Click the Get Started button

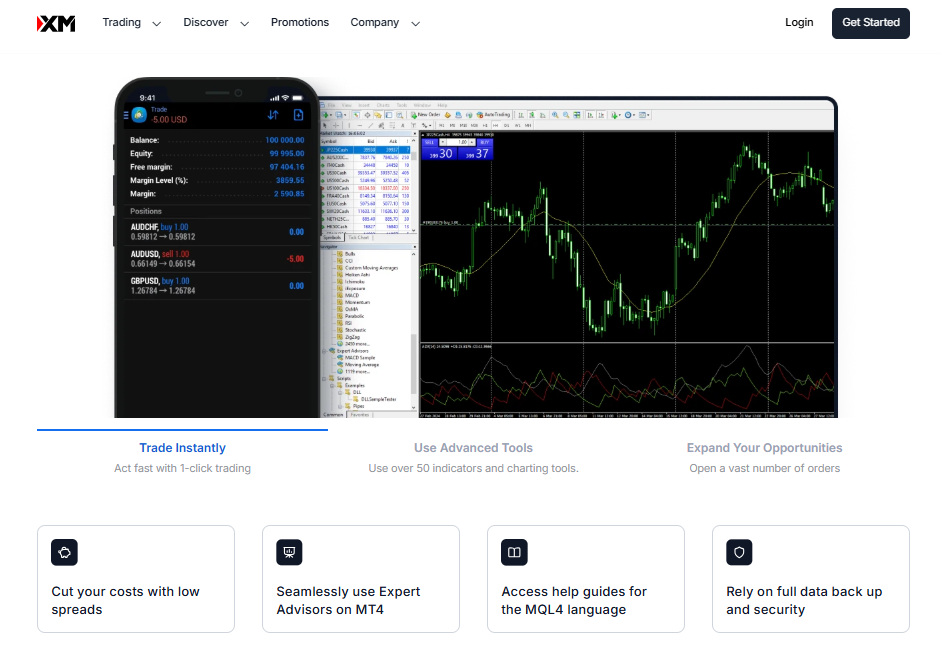870,23
